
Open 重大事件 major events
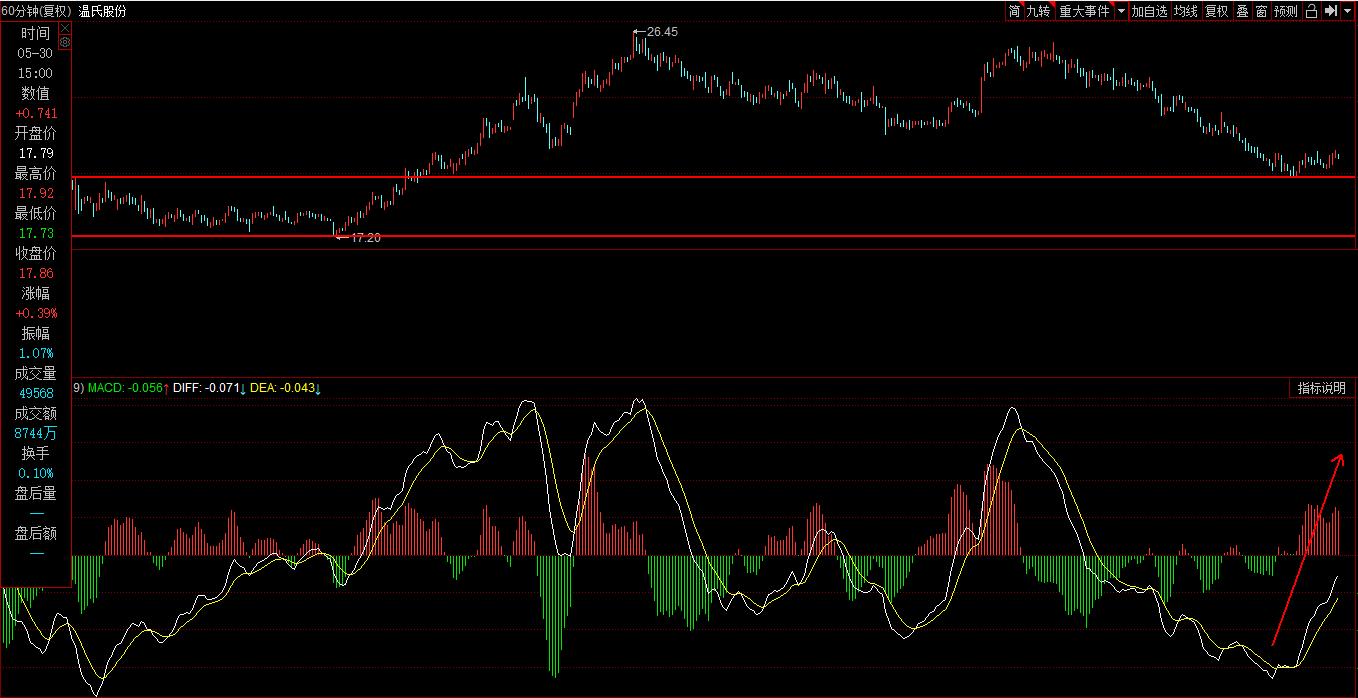pyautogui.click(x=1084, y=11)
